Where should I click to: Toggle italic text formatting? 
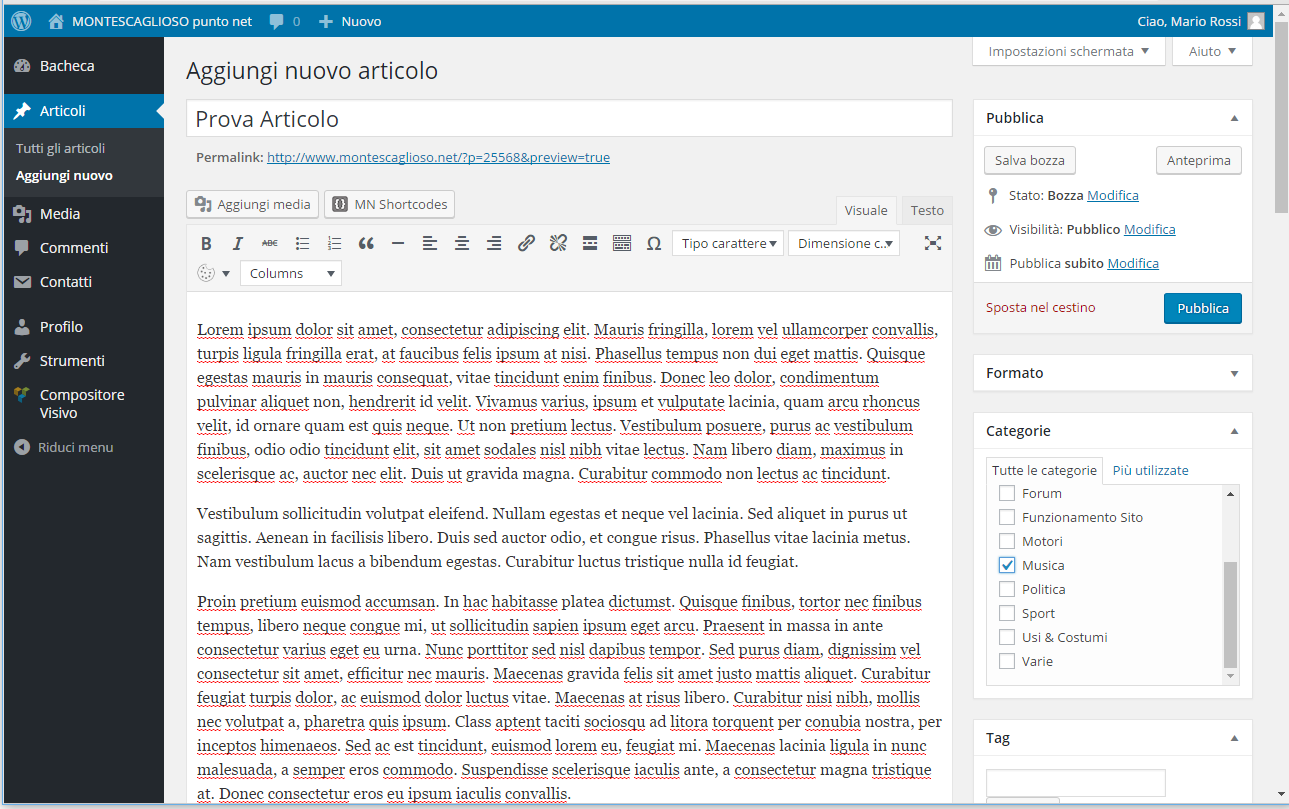coord(237,243)
